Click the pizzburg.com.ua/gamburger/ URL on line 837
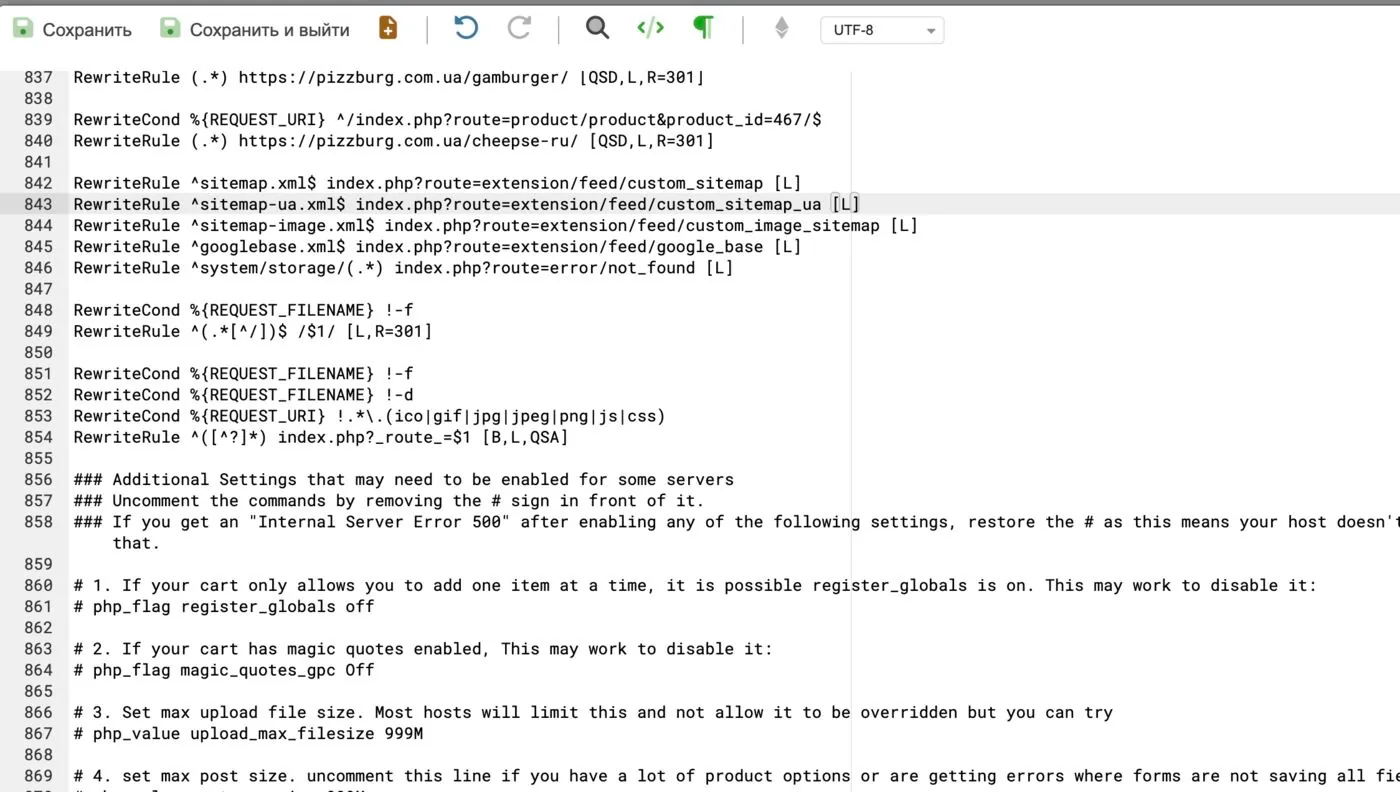Image resolution: width=1400 pixels, height=792 pixels. pos(404,77)
